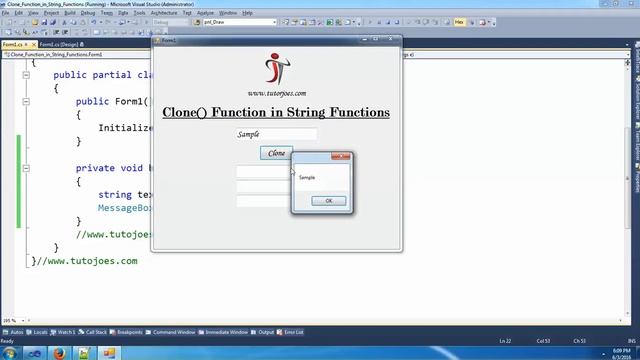
Task: Open the Build menu
Action: 70,13
